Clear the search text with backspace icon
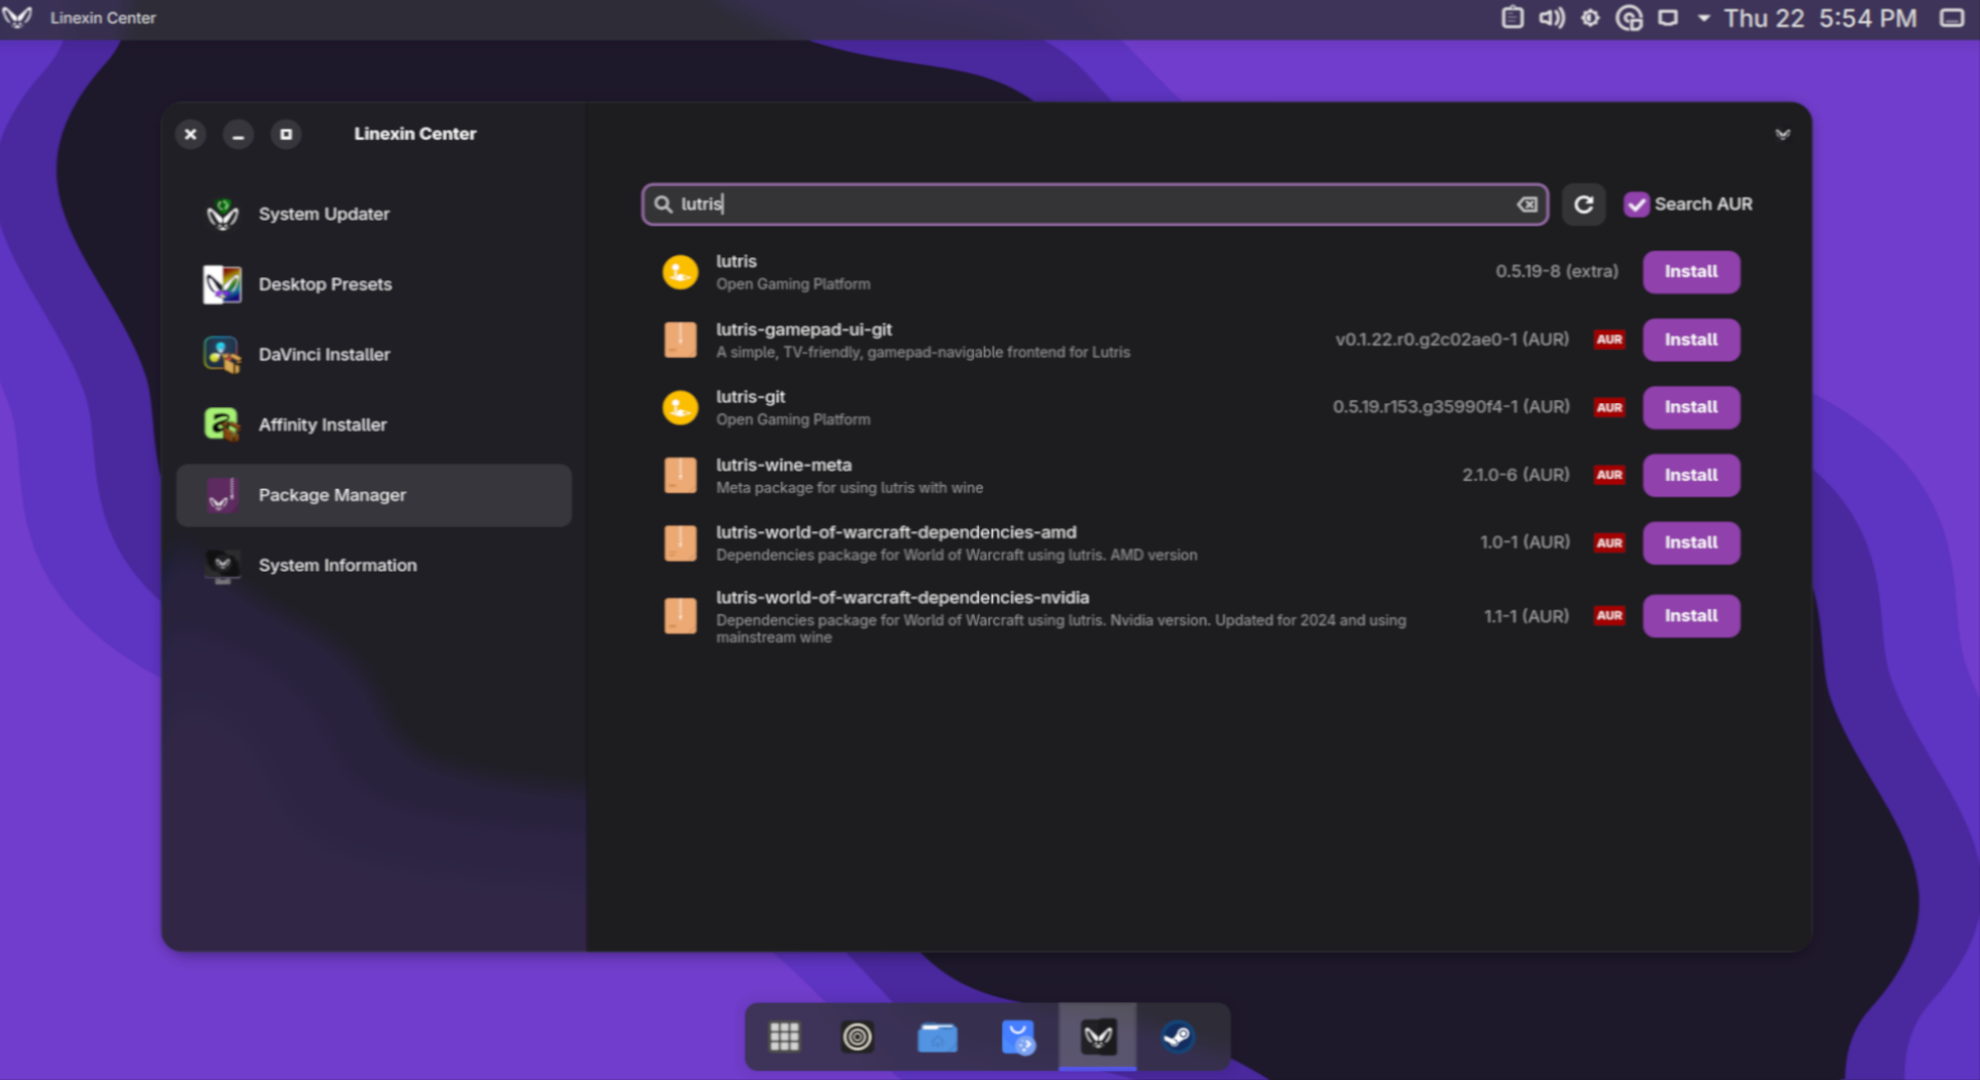The image size is (1980, 1080). pos(1527,204)
